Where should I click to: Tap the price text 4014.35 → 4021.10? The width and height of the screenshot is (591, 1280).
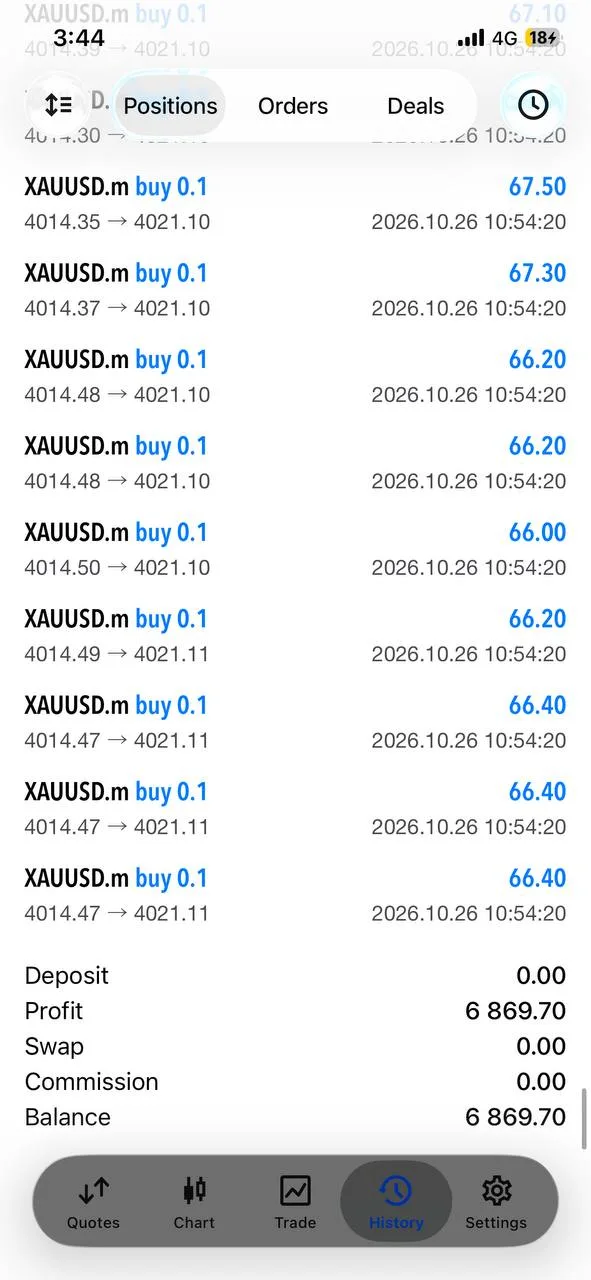117,222
